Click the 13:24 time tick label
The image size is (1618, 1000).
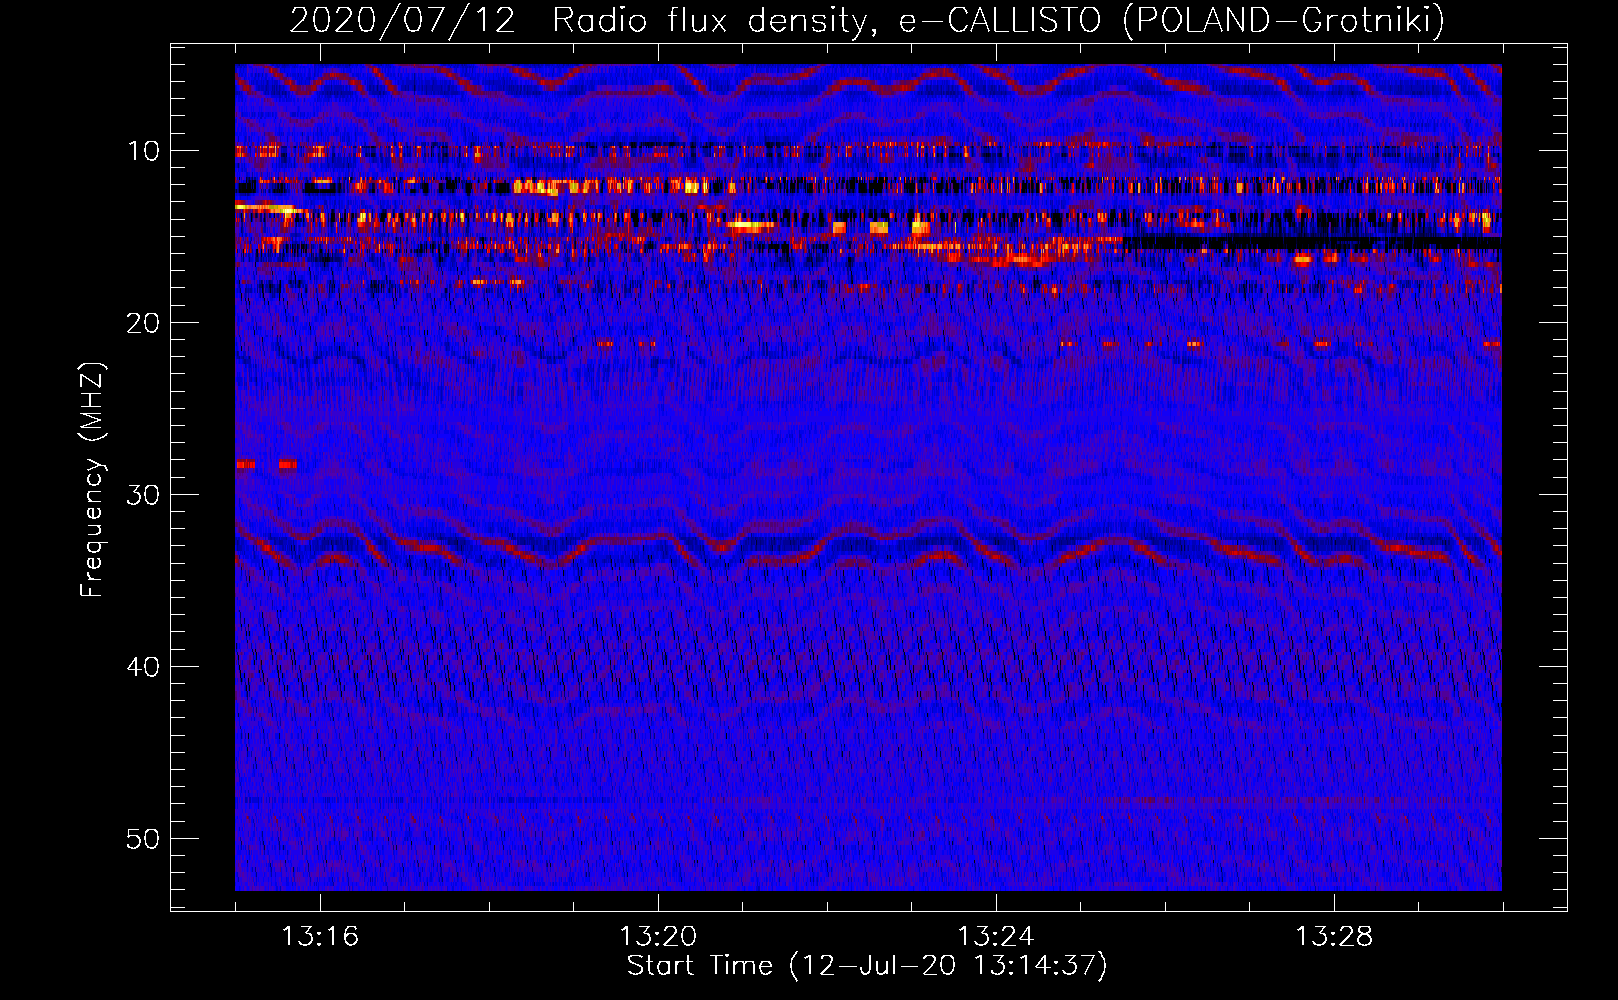click(x=996, y=937)
